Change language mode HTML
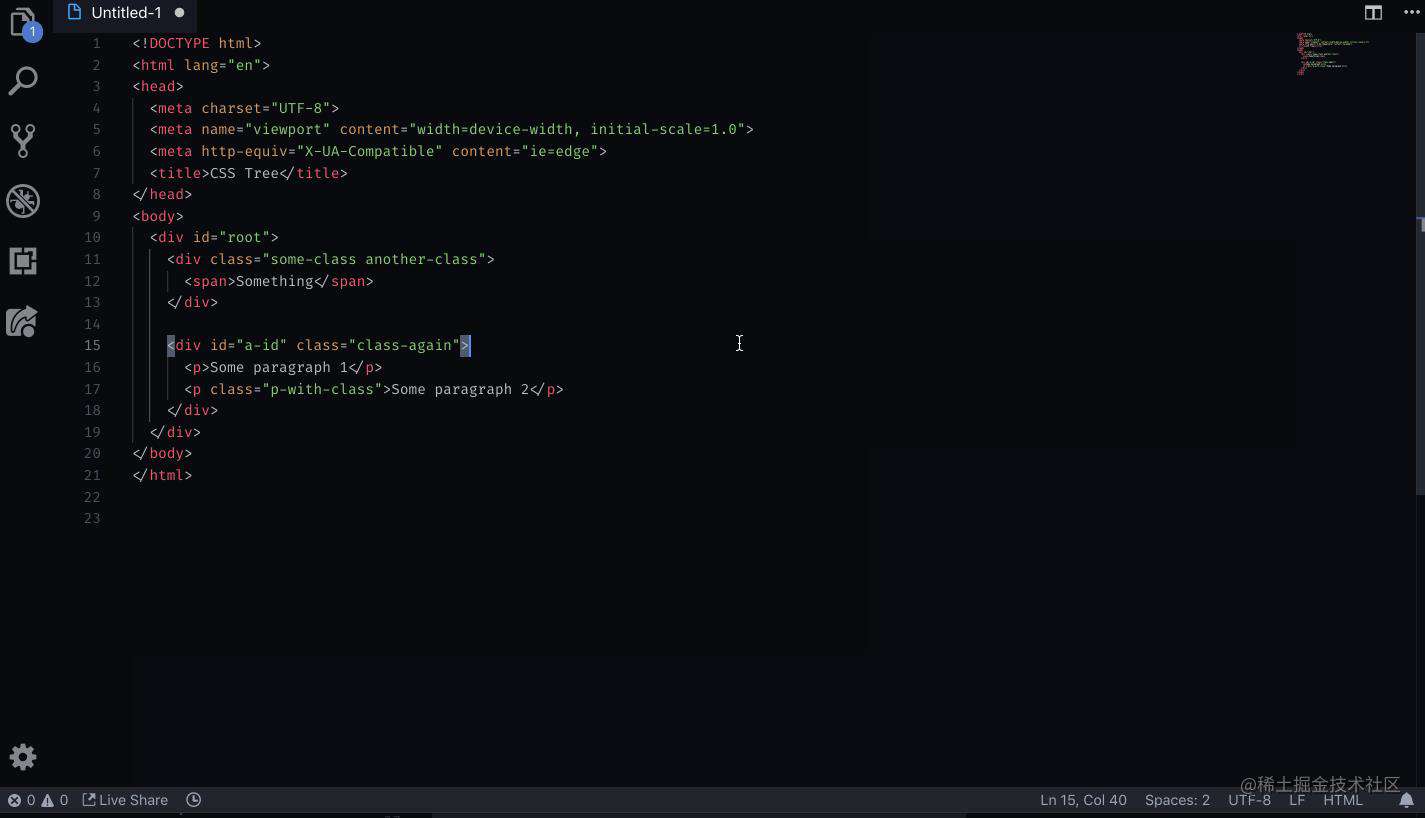The image size is (1425, 818). (x=1343, y=800)
